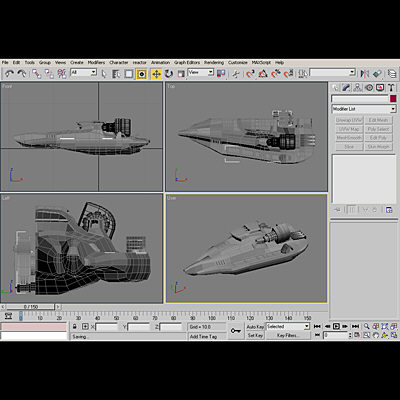Click the Edit Poly modifier button
The width and height of the screenshot is (400, 400).
tap(378, 138)
